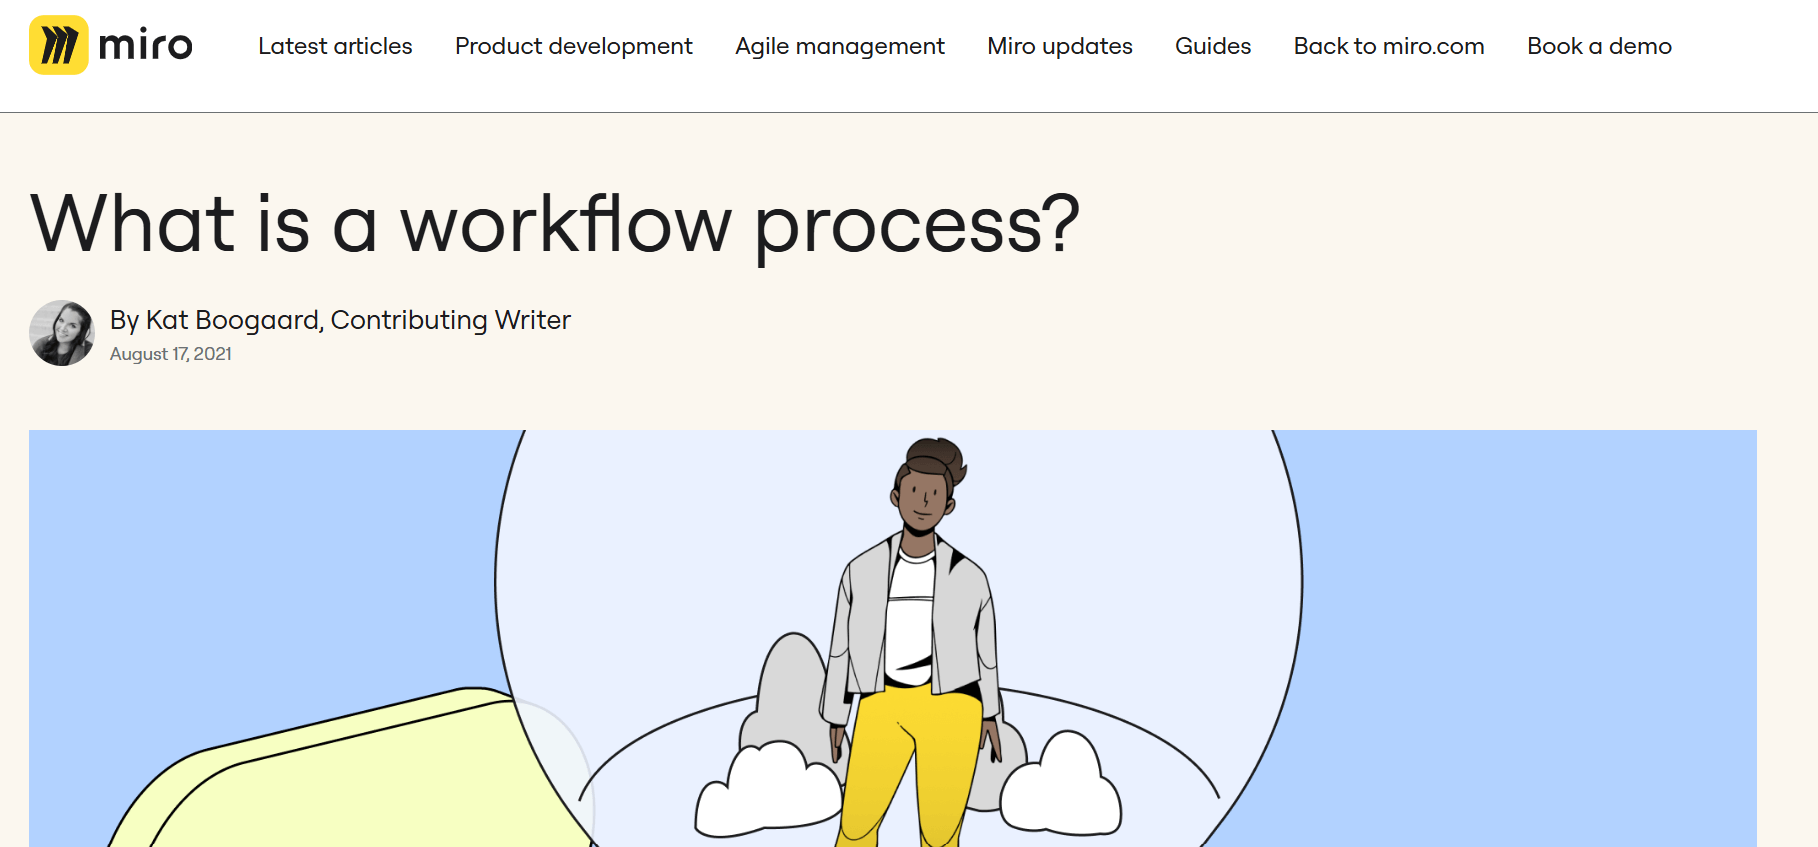
Task: Select Miro updates in navigation
Action: [x=1060, y=46]
